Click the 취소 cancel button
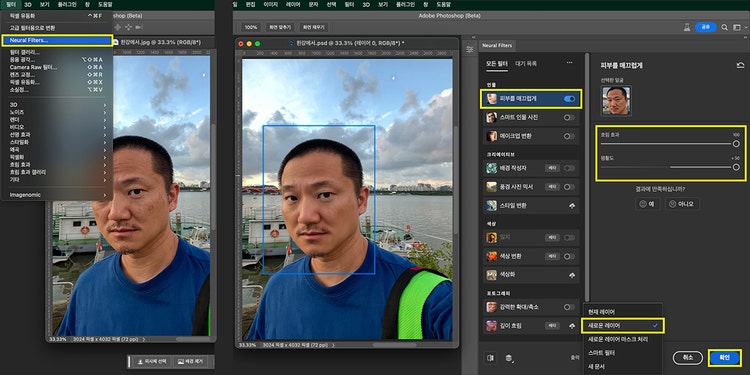 click(687, 357)
